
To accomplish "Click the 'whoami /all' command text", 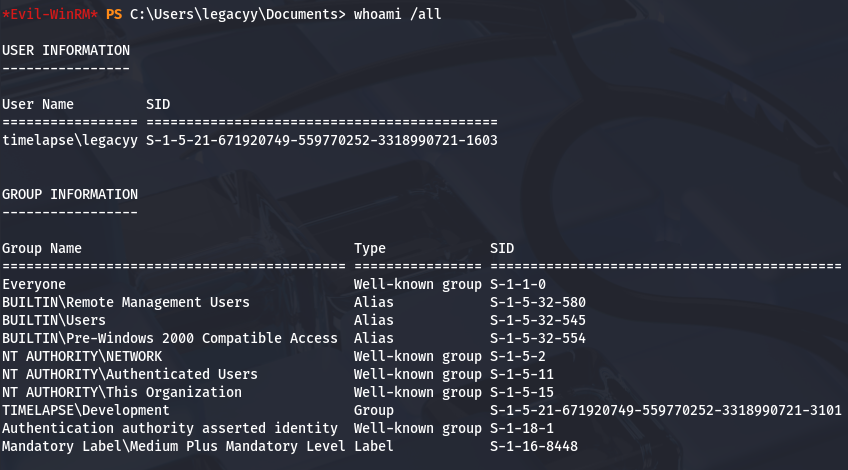I will (x=397, y=13).
